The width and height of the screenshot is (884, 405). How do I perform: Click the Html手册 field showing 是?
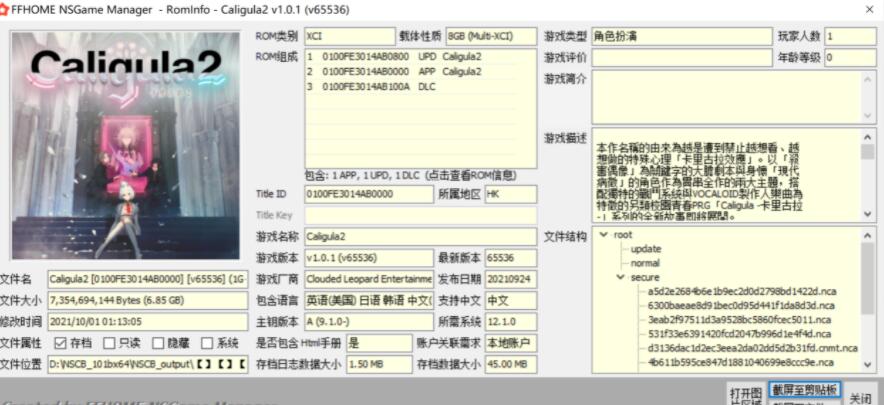(x=379, y=343)
